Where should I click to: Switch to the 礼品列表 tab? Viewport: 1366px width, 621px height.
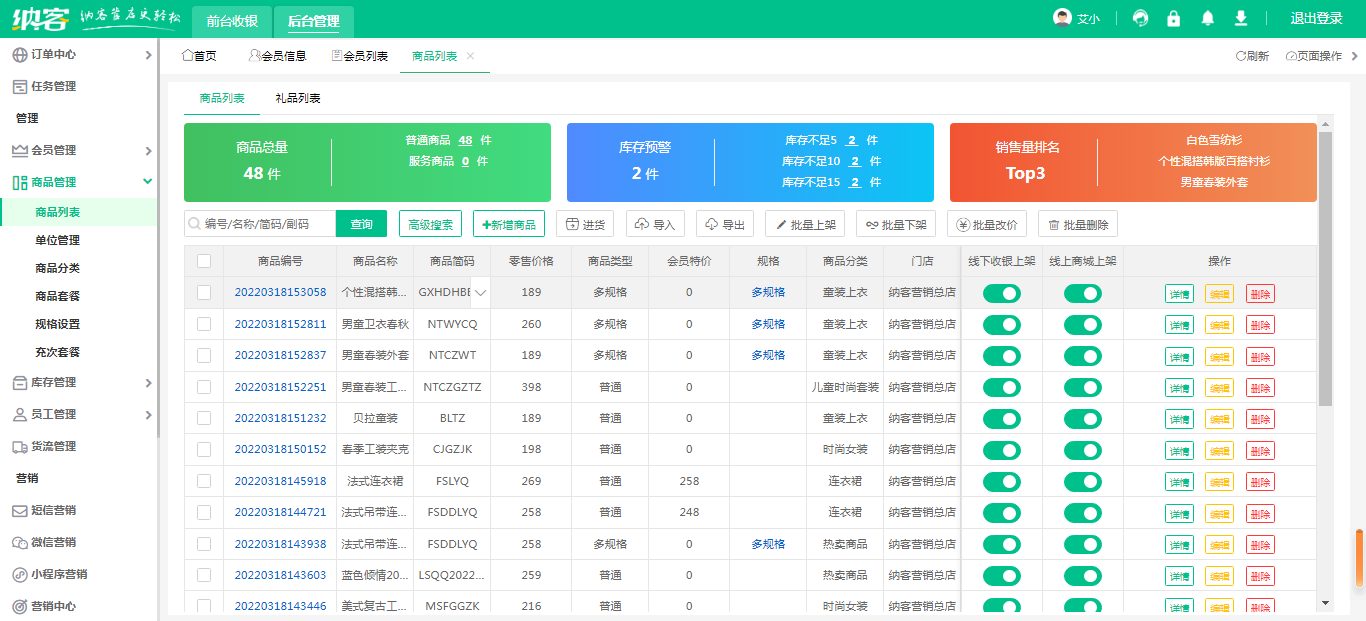[x=298, y=99]
